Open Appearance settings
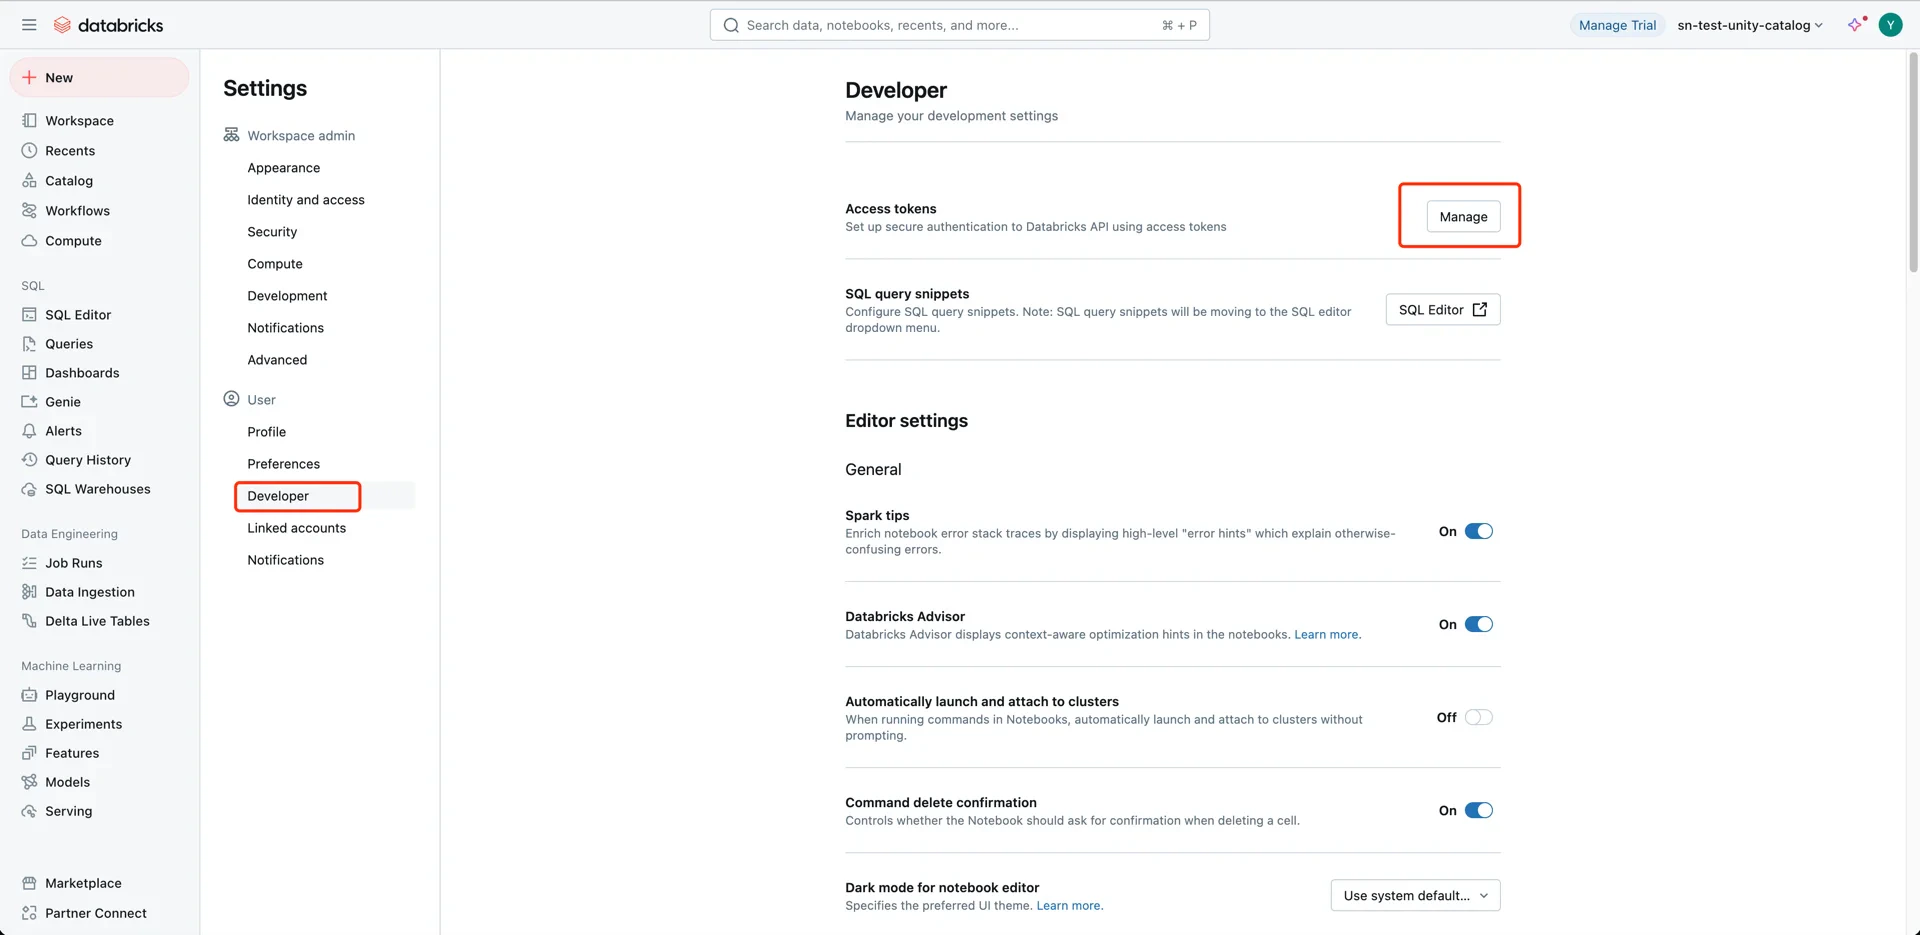This screenshot has width=1920, height=935. (284, 168)
